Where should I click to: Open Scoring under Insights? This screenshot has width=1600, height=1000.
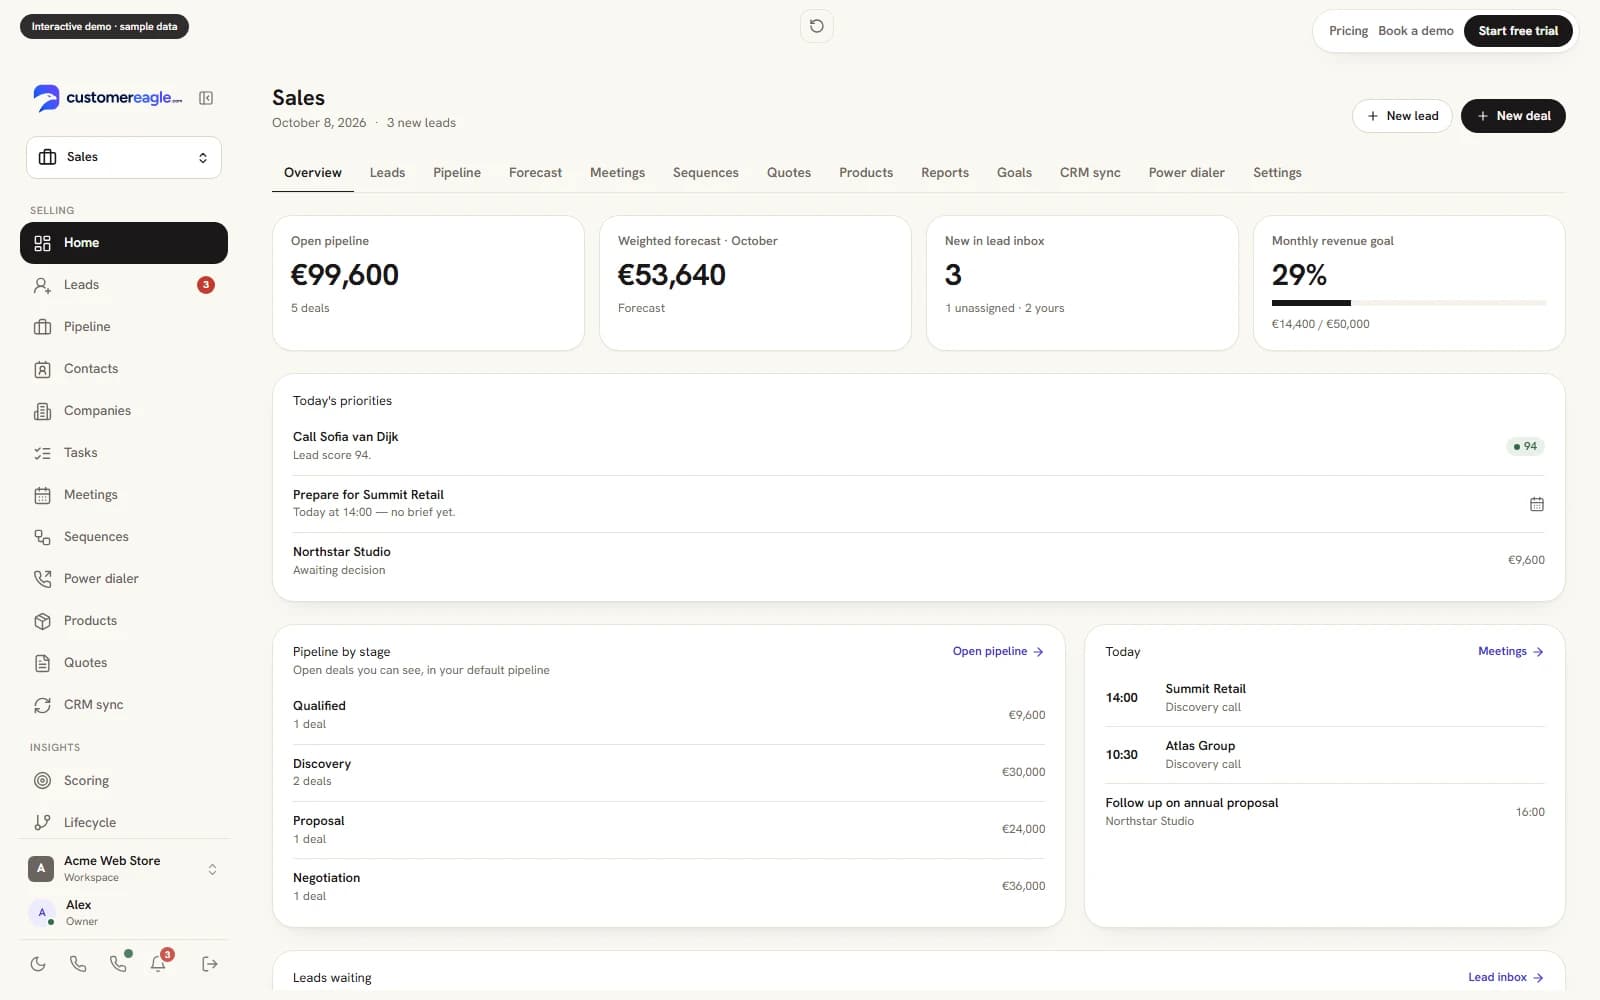coord(124,781)
